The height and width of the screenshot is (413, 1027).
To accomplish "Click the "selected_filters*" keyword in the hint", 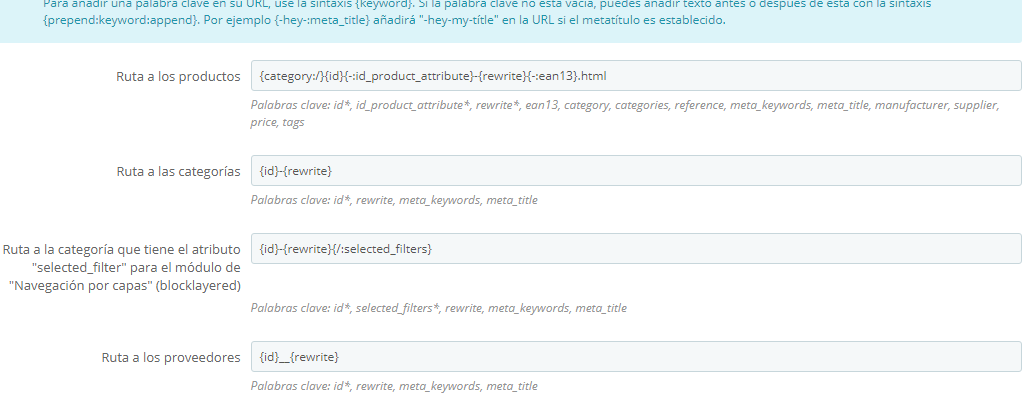I will pos(398,308).
